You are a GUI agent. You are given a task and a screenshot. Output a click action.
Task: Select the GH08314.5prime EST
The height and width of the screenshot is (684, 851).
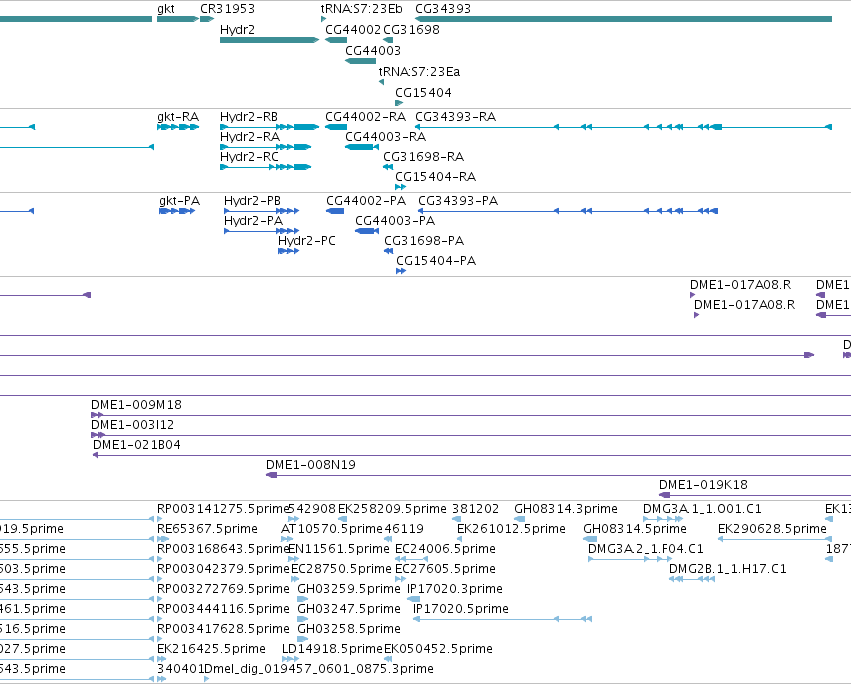coord(590,539)
